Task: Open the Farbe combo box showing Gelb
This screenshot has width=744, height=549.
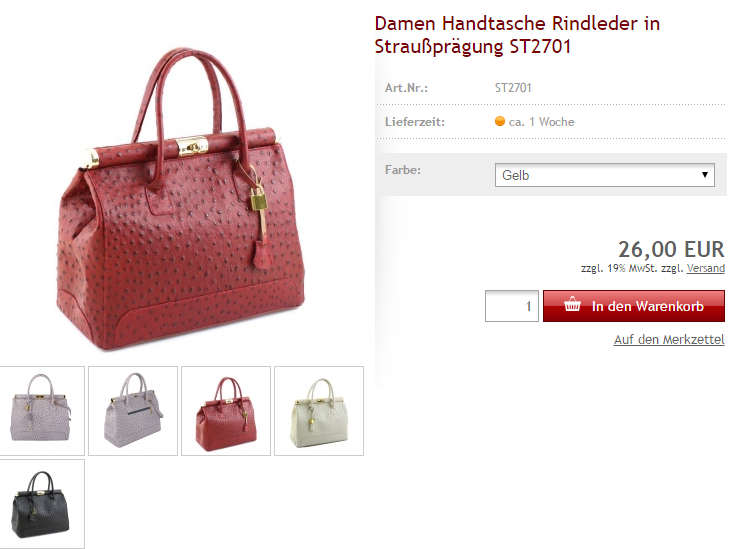Action: click(x=604, y=175)
